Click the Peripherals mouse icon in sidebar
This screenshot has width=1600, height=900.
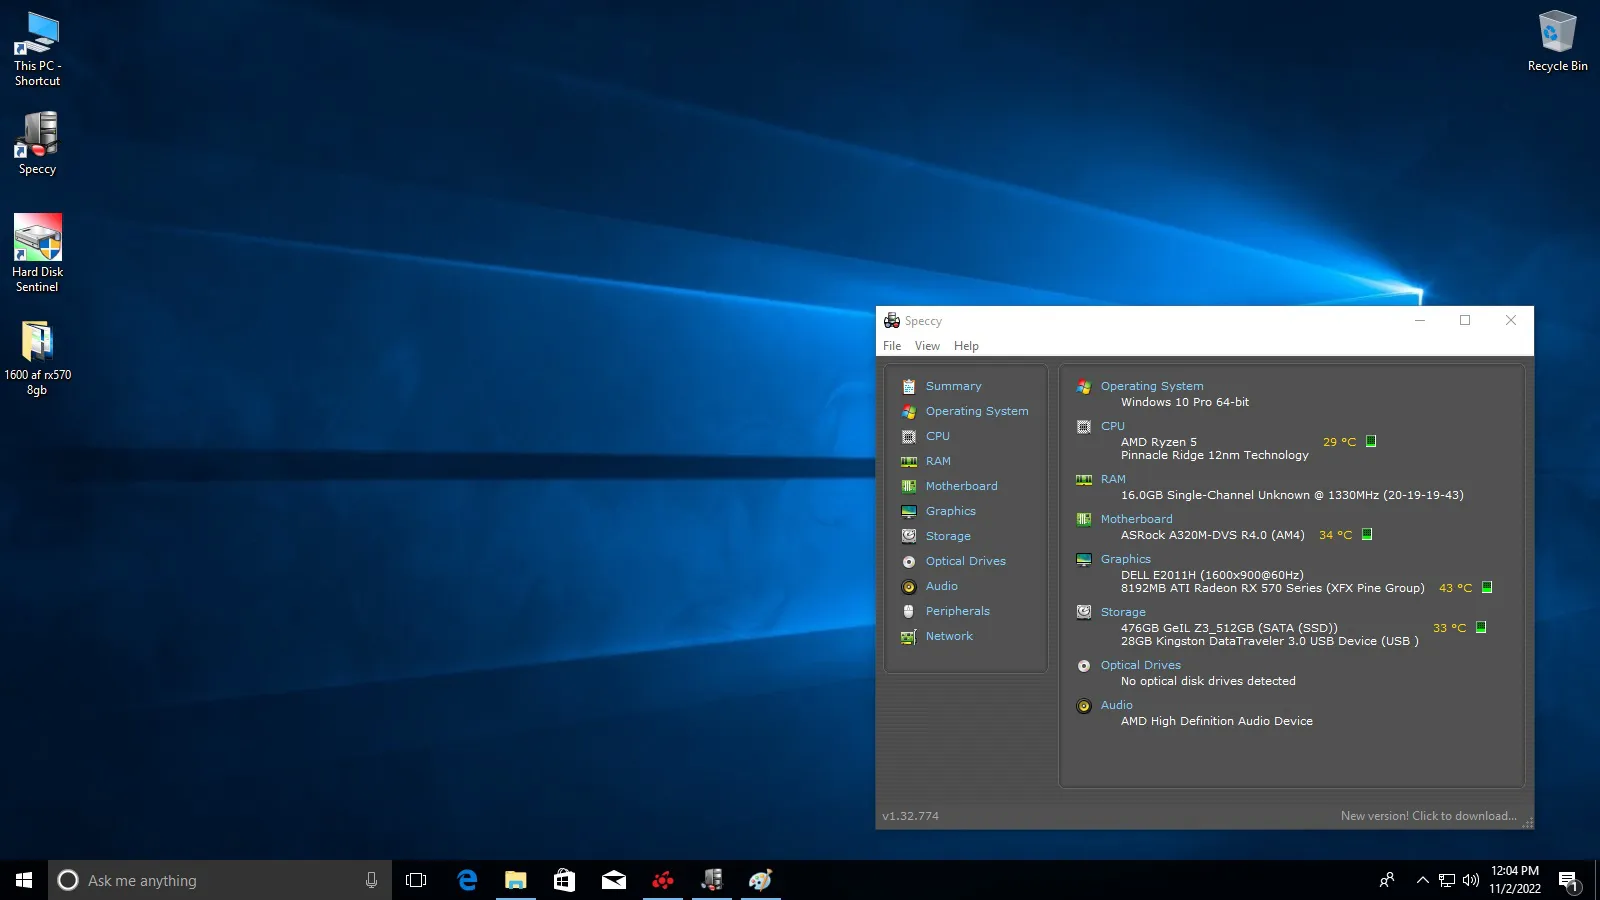coord(909,611)
